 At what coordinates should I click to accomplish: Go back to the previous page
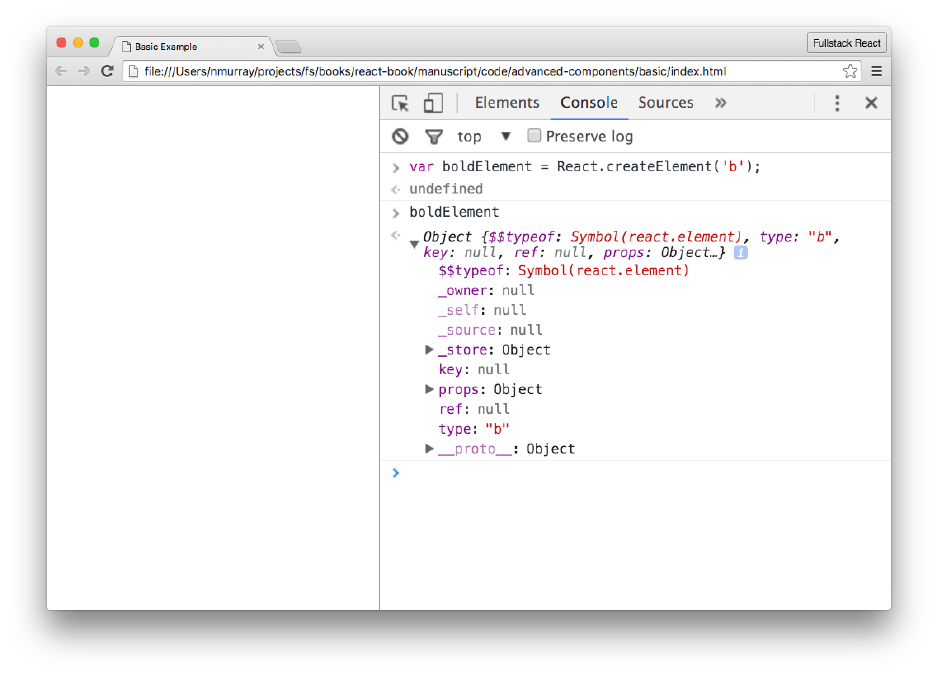(61, 71)
